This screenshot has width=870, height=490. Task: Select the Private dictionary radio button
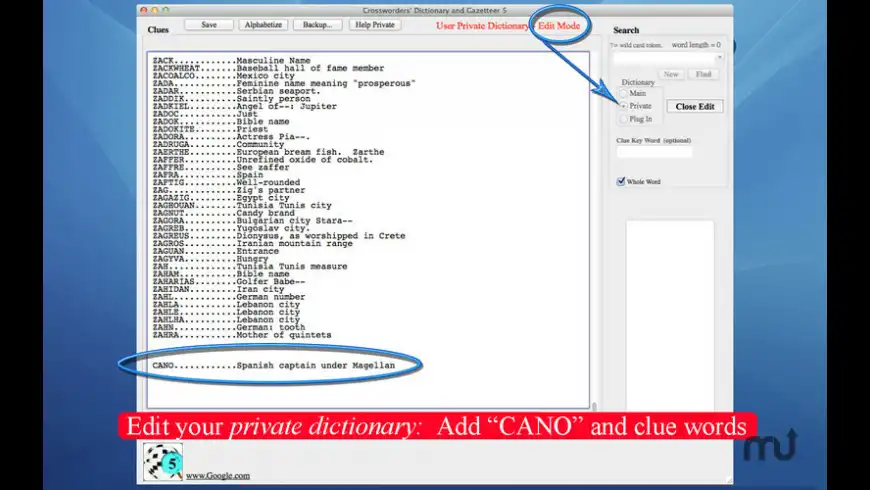tap(623, 106)
